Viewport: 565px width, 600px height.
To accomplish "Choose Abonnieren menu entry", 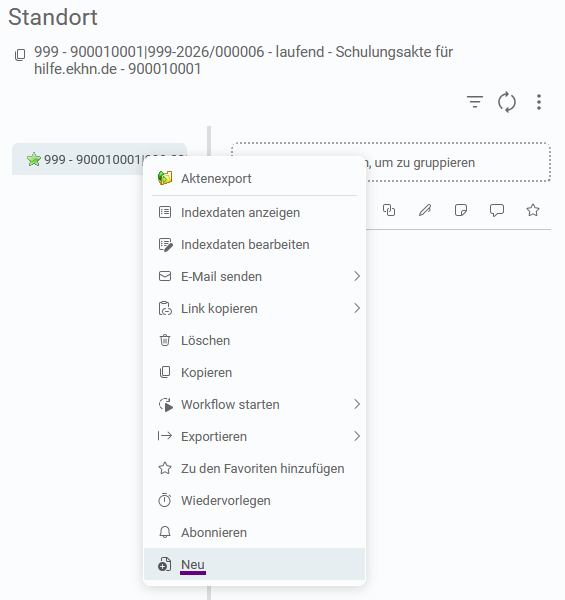I will (254, 532).
